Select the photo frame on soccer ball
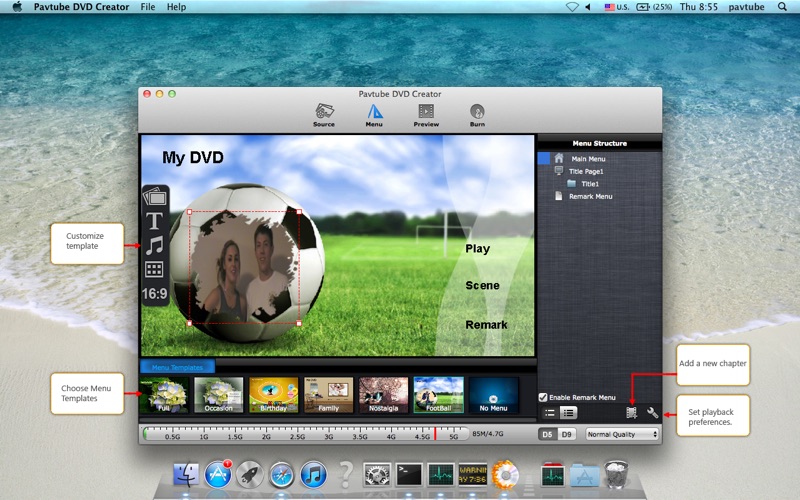The image size is (800, 500). coord(244,267)
